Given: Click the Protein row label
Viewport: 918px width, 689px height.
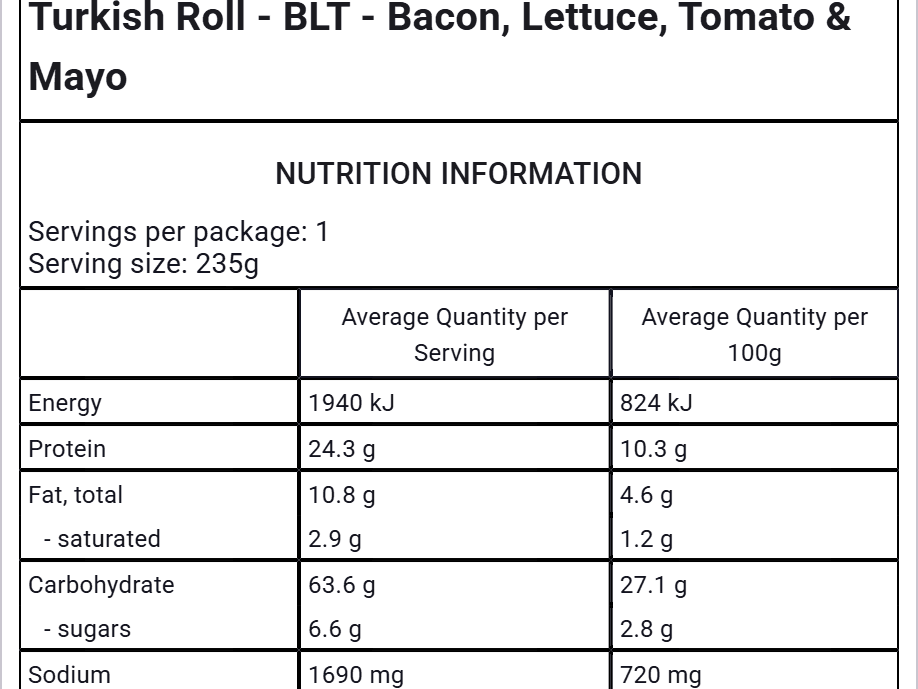Looking at the screenshot, I should pos(67,449).
